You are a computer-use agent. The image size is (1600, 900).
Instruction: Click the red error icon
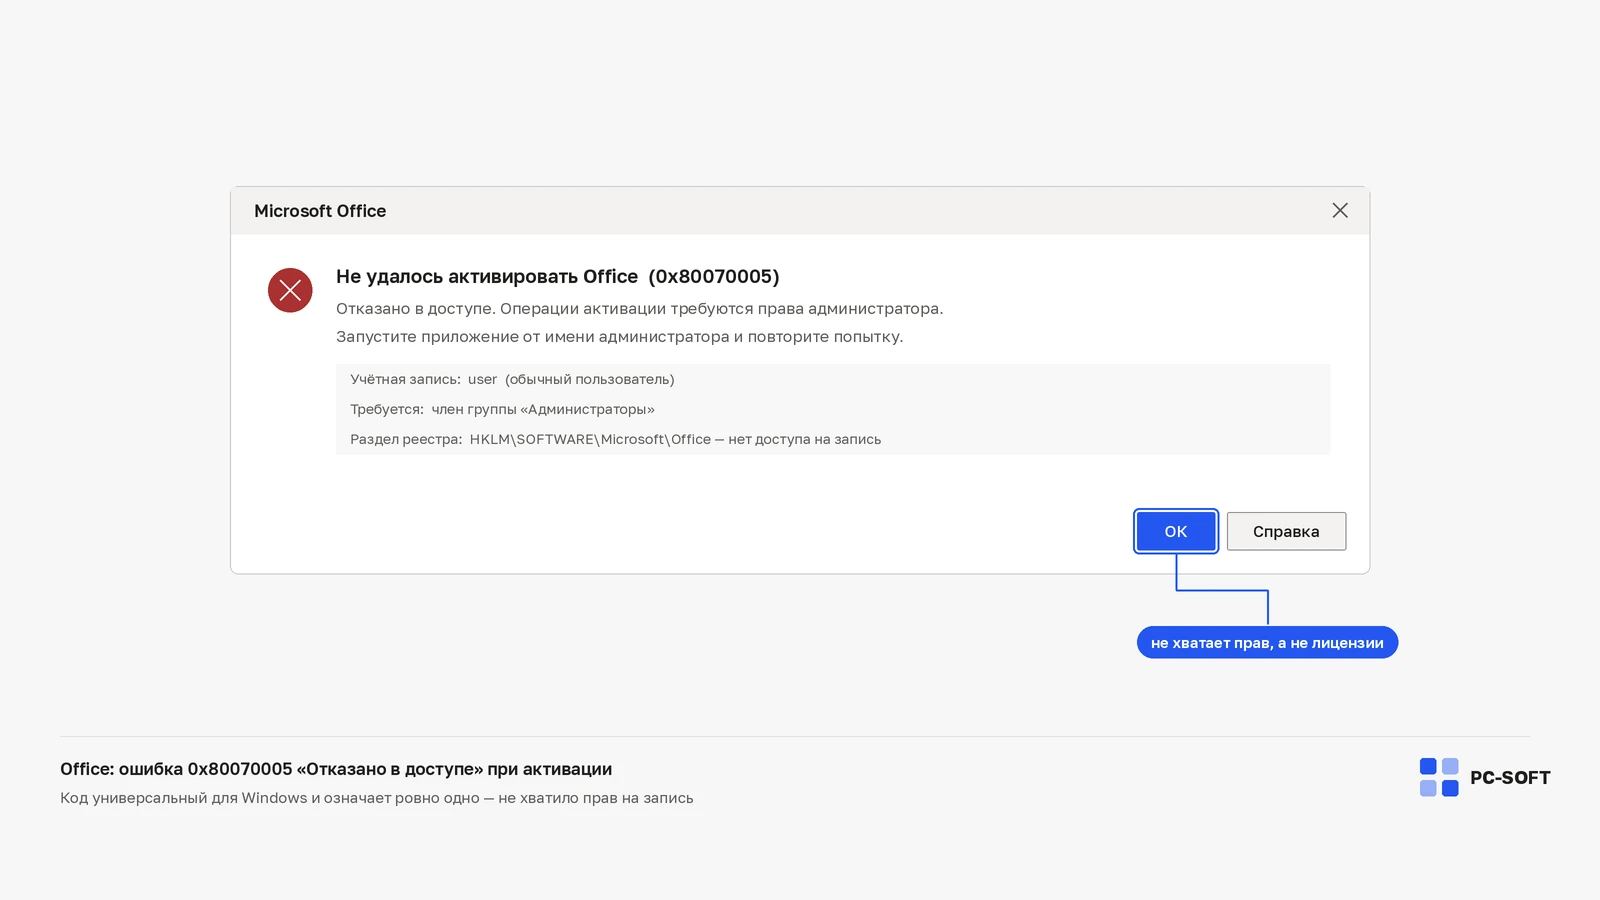290,290
